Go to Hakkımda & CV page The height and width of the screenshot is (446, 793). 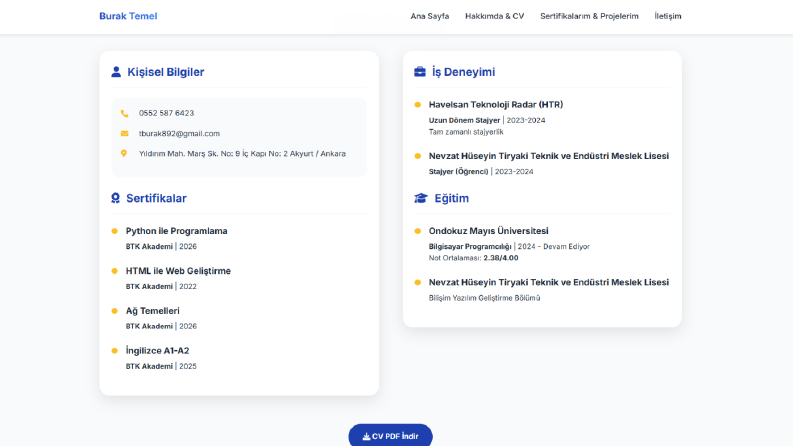tap(495, 16)
